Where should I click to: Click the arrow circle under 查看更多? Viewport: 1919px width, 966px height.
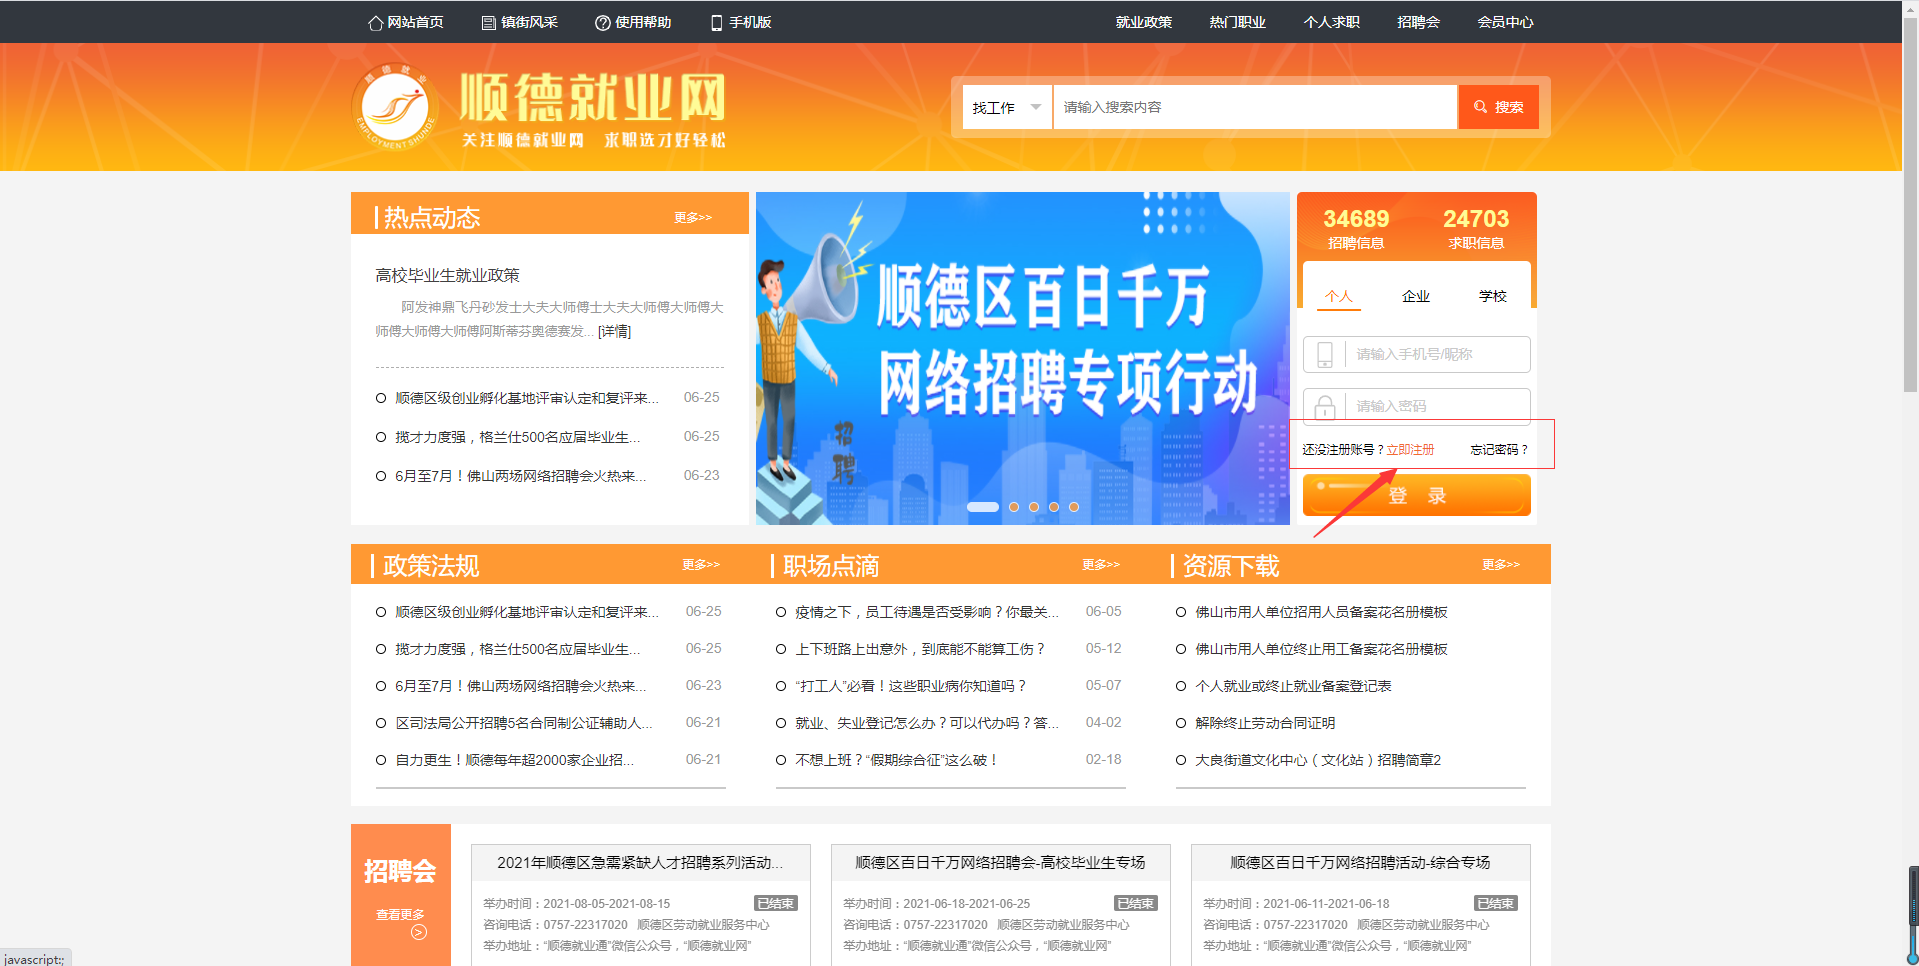coord(419,932)
